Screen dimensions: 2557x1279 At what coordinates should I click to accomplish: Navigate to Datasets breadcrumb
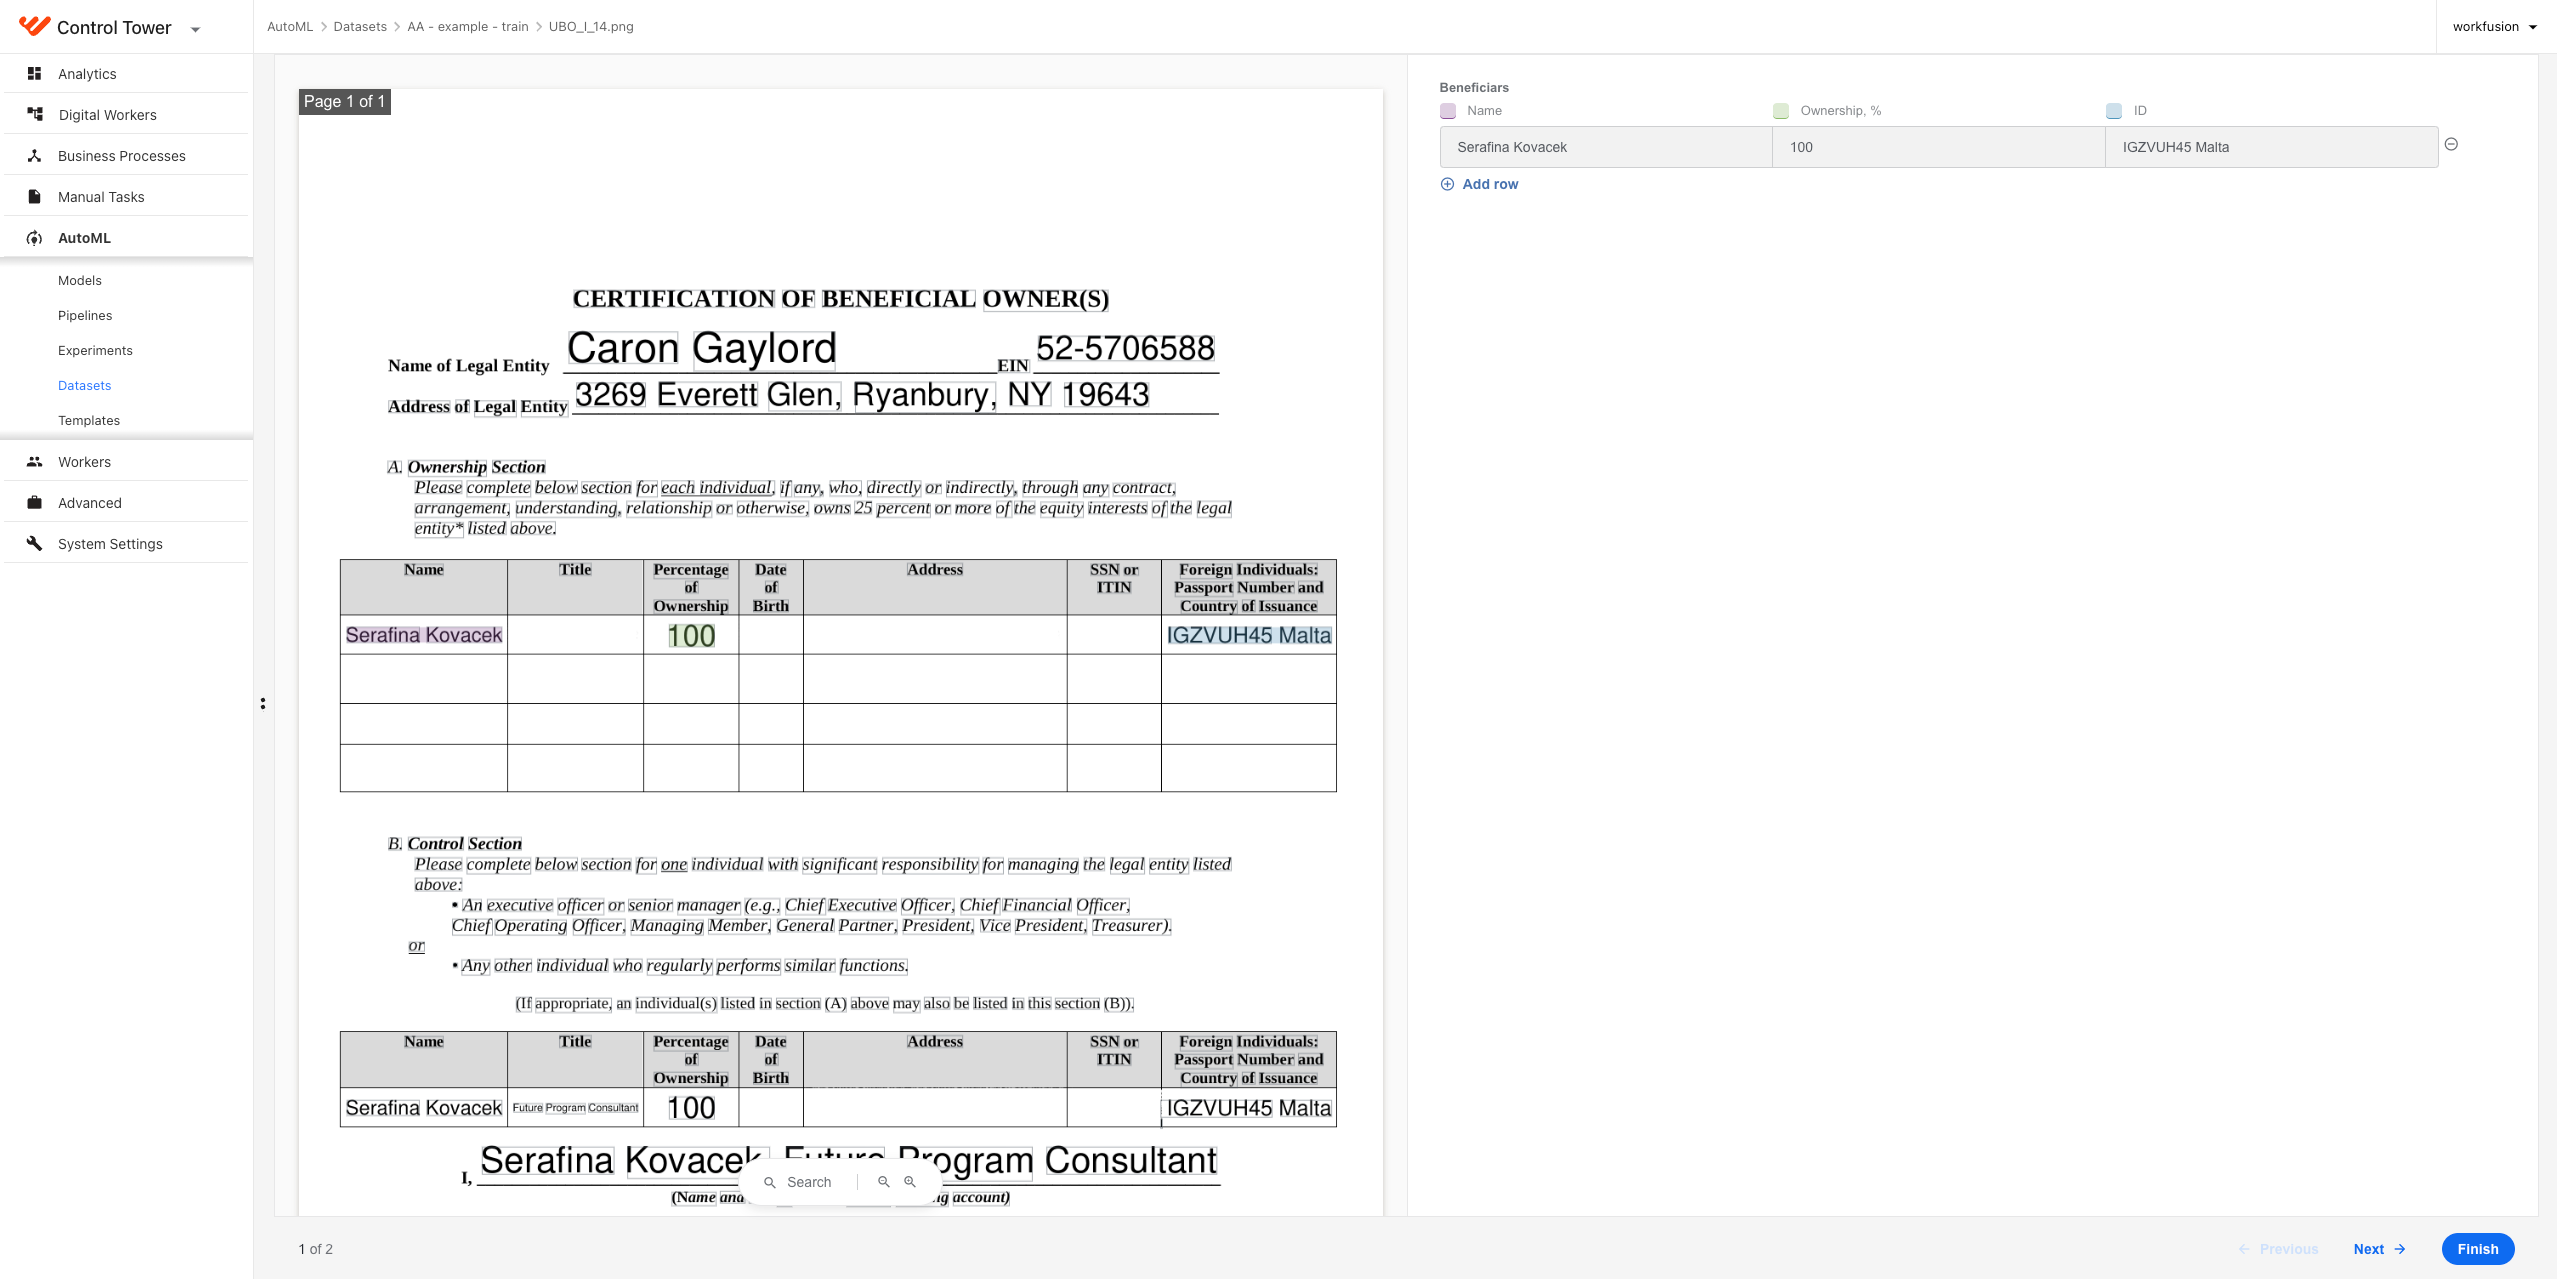tap(360, 26)
